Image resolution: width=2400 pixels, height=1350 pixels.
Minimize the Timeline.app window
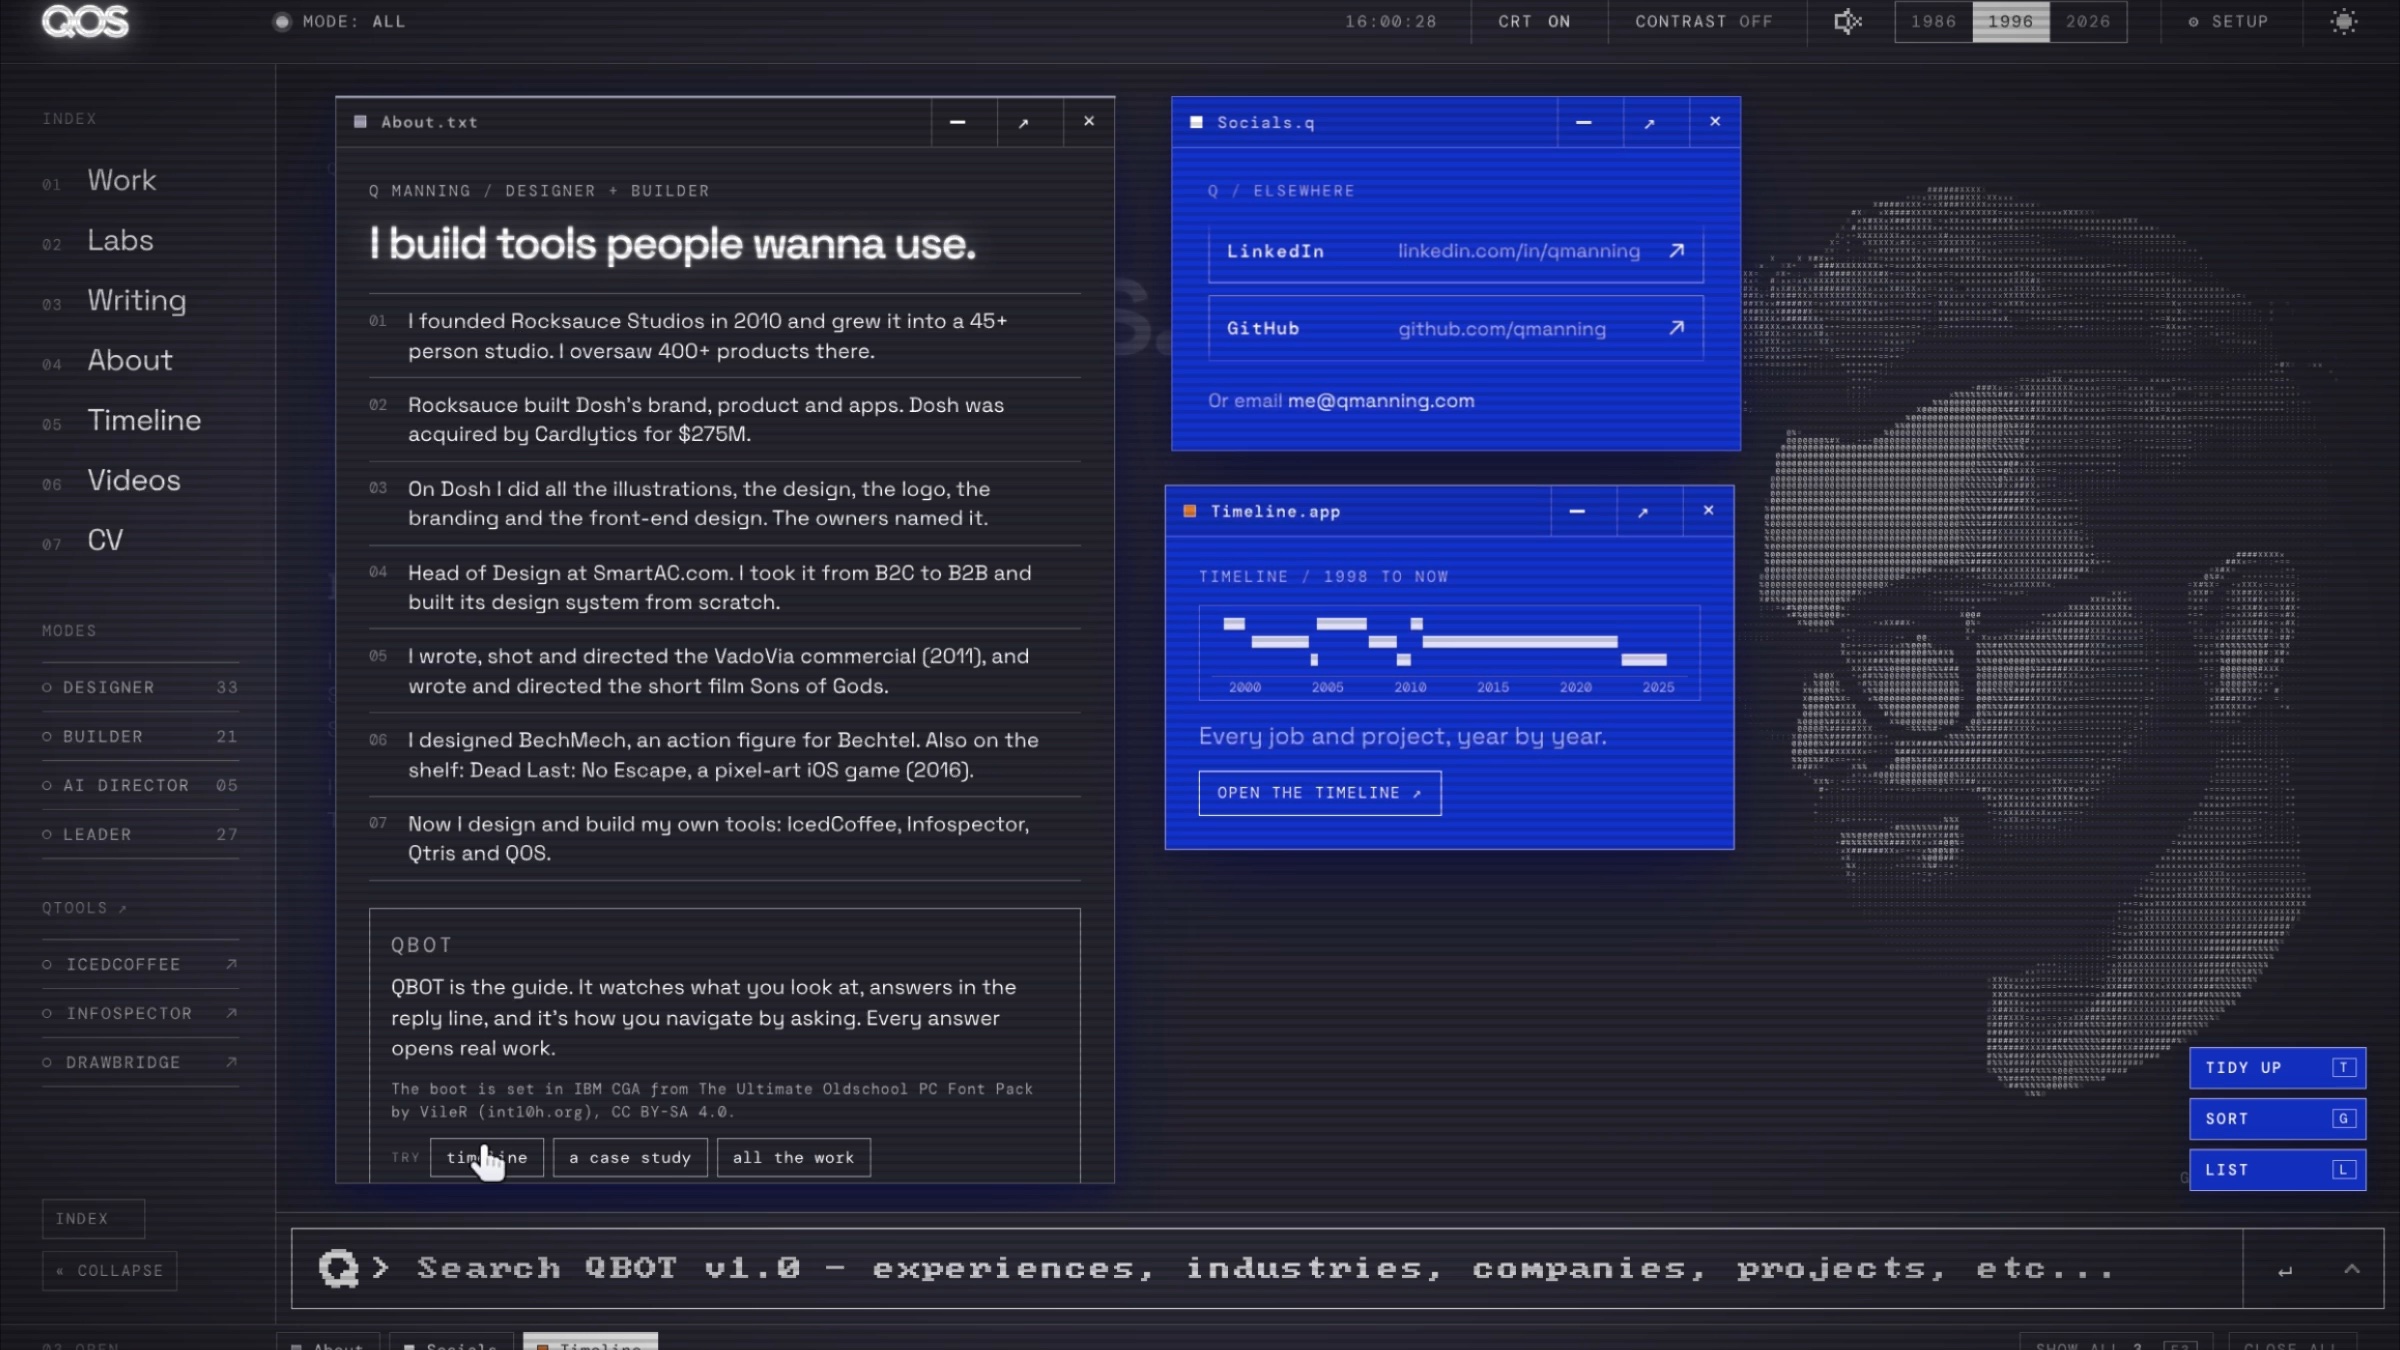tap(1577, 511)
